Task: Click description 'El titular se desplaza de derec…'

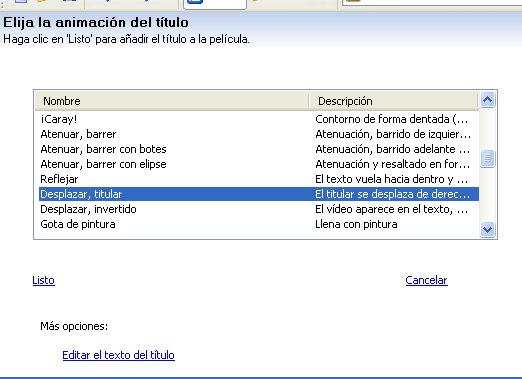Action: [392, 194]
